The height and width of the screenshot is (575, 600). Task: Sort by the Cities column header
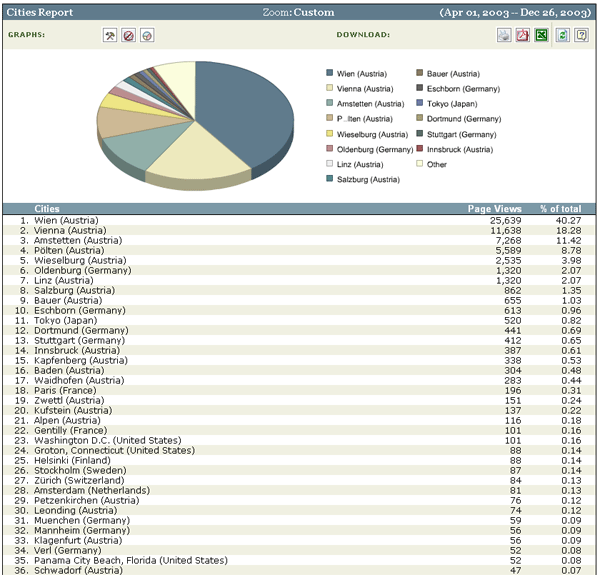click(x=47, y=209)
